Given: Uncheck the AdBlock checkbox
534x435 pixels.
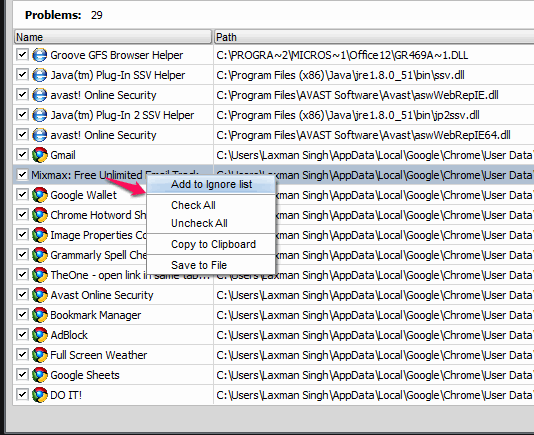Looking at the screenshot, I should (22, 335).
